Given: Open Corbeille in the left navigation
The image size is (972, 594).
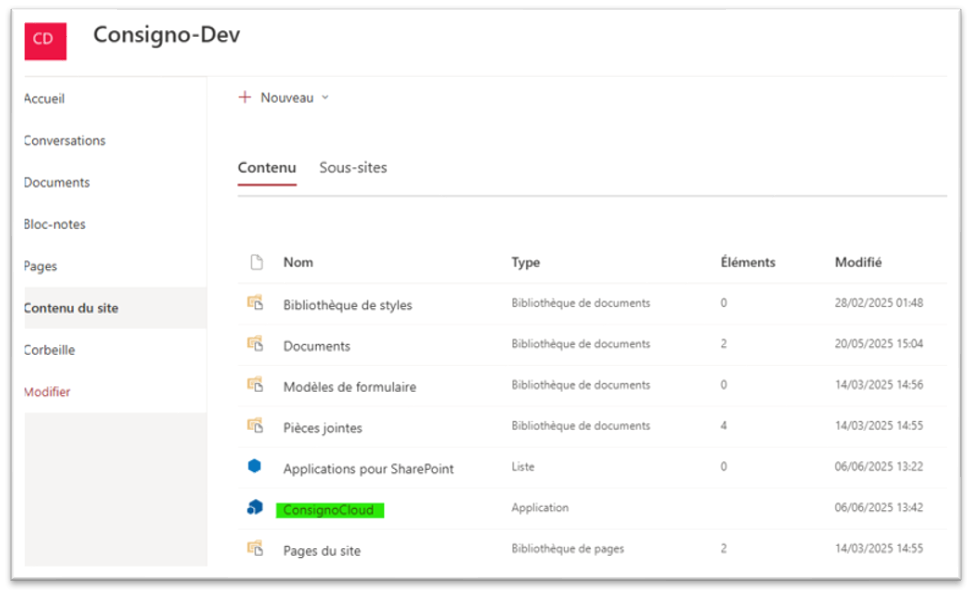Looking at the screenshot, I should click(x=49, y=350).
